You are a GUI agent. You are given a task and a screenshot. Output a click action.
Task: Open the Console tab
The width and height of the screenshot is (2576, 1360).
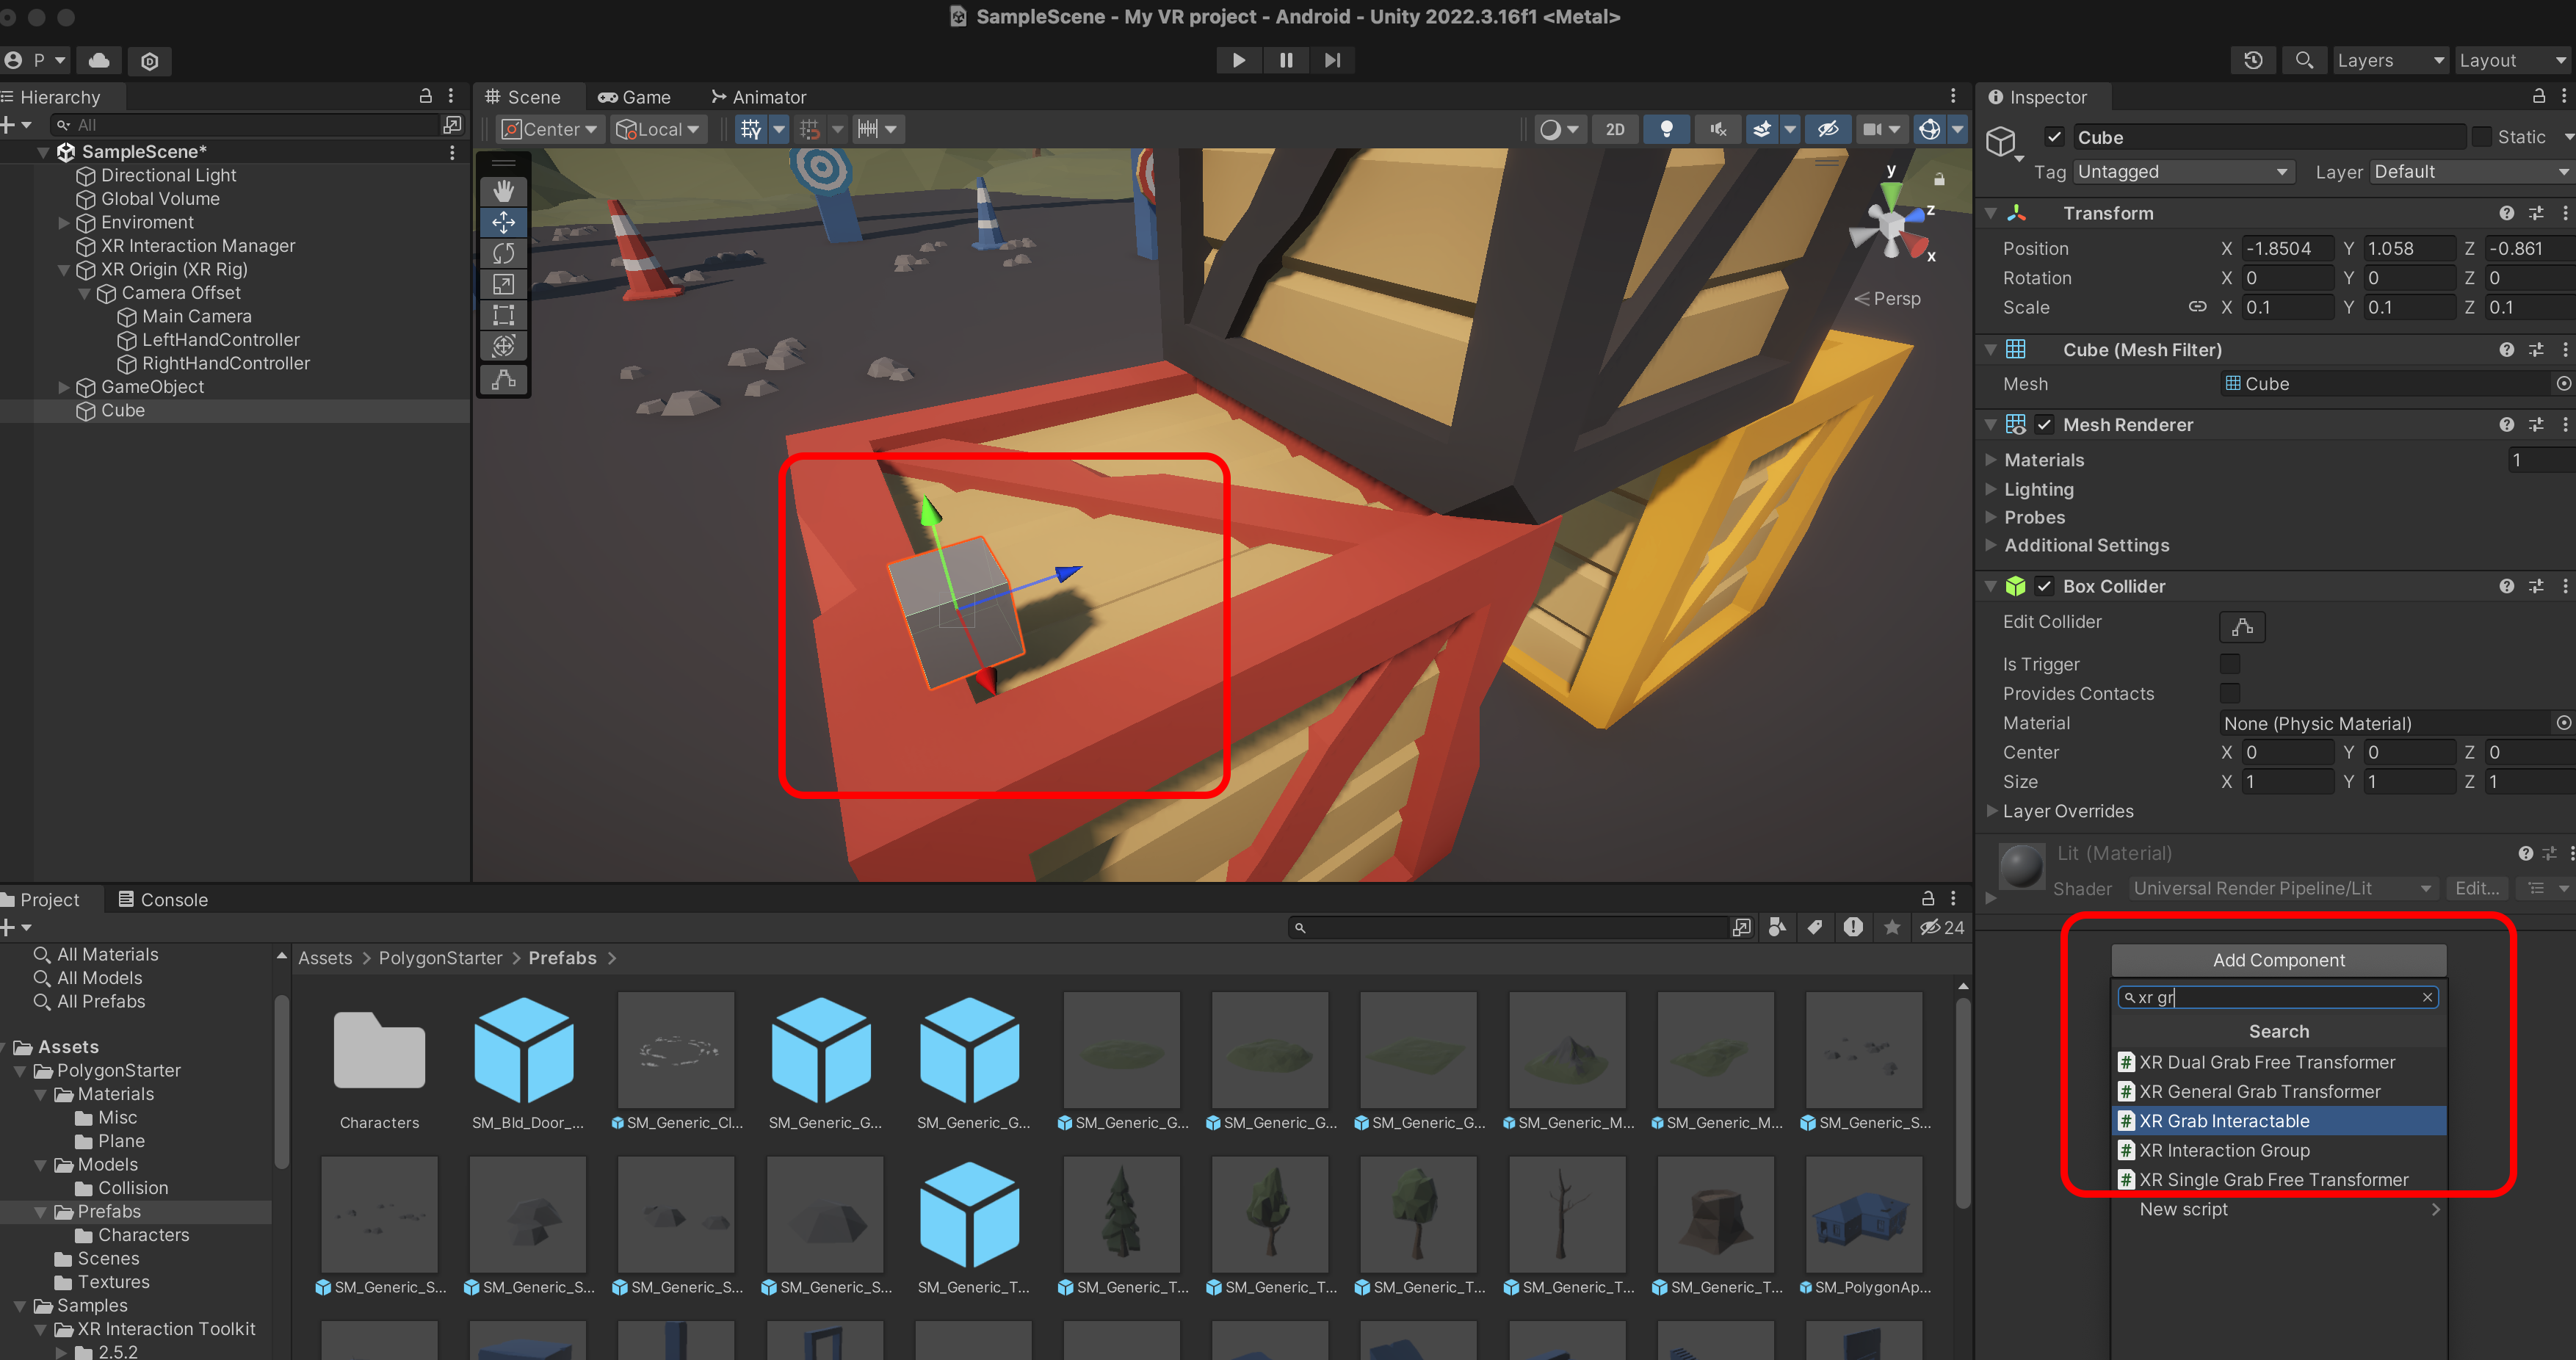pyautogui.click(x=163, y=899)
